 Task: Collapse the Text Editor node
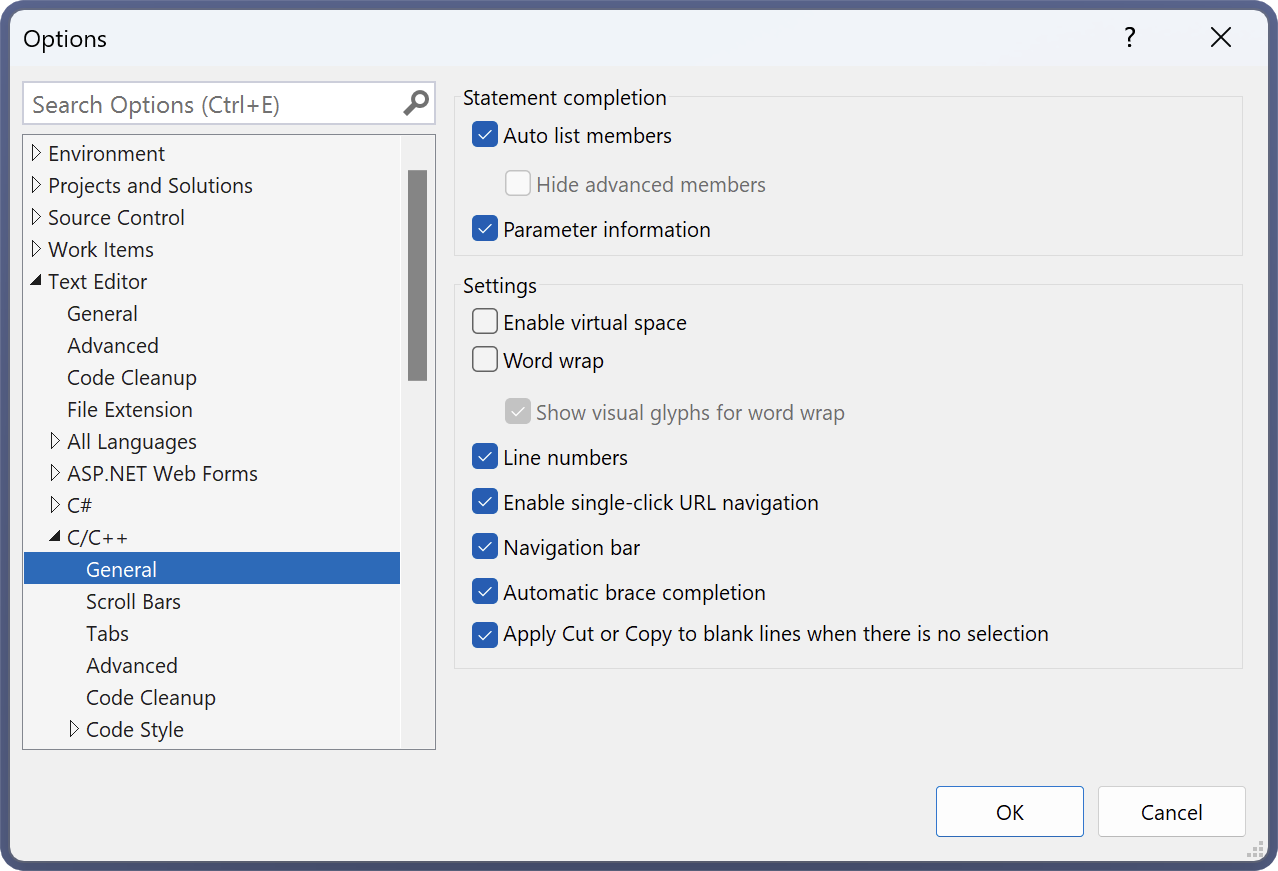tap(37, 281)
